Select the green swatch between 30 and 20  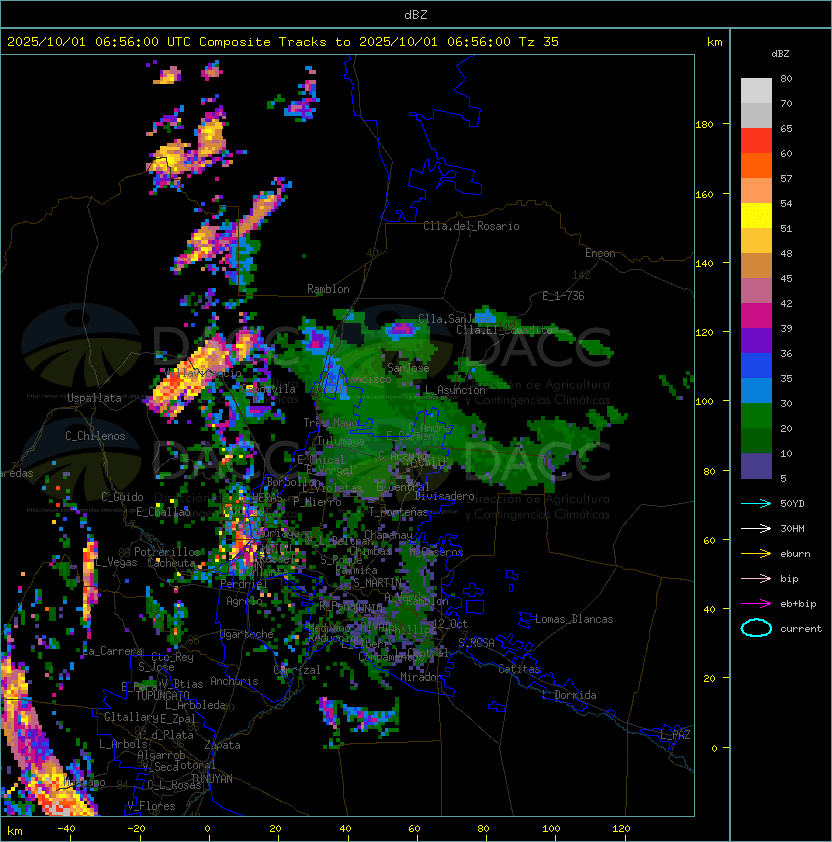(756, 416)
